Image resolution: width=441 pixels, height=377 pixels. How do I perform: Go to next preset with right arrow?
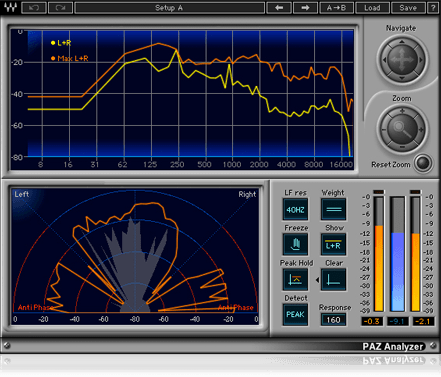coord(305,8)
